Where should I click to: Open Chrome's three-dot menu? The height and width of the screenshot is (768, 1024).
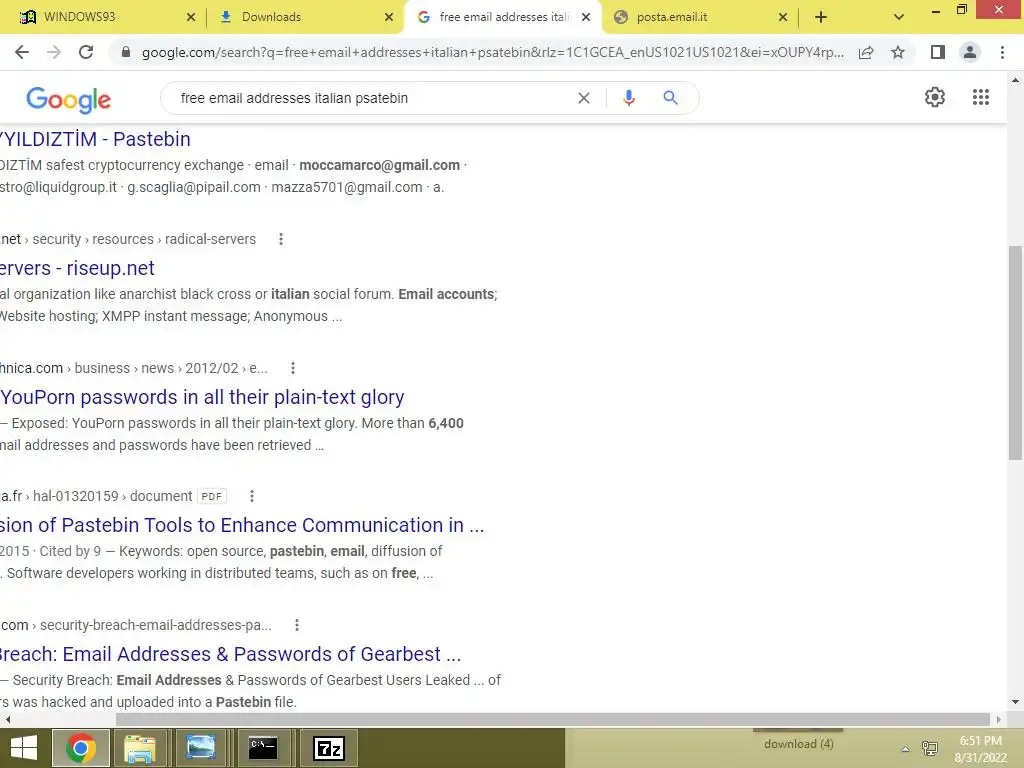coord(1002,52)
